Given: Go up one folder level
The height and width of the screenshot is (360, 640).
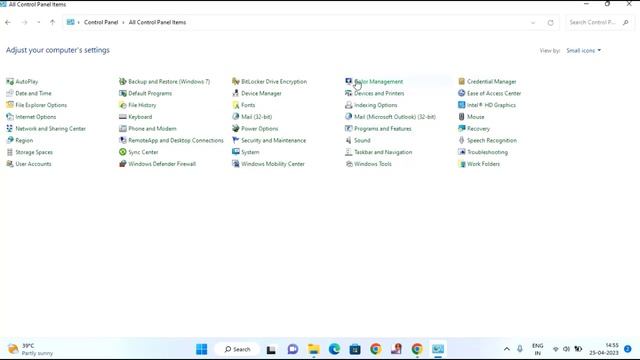Looking at the screenshot, I should coord(52,22).
